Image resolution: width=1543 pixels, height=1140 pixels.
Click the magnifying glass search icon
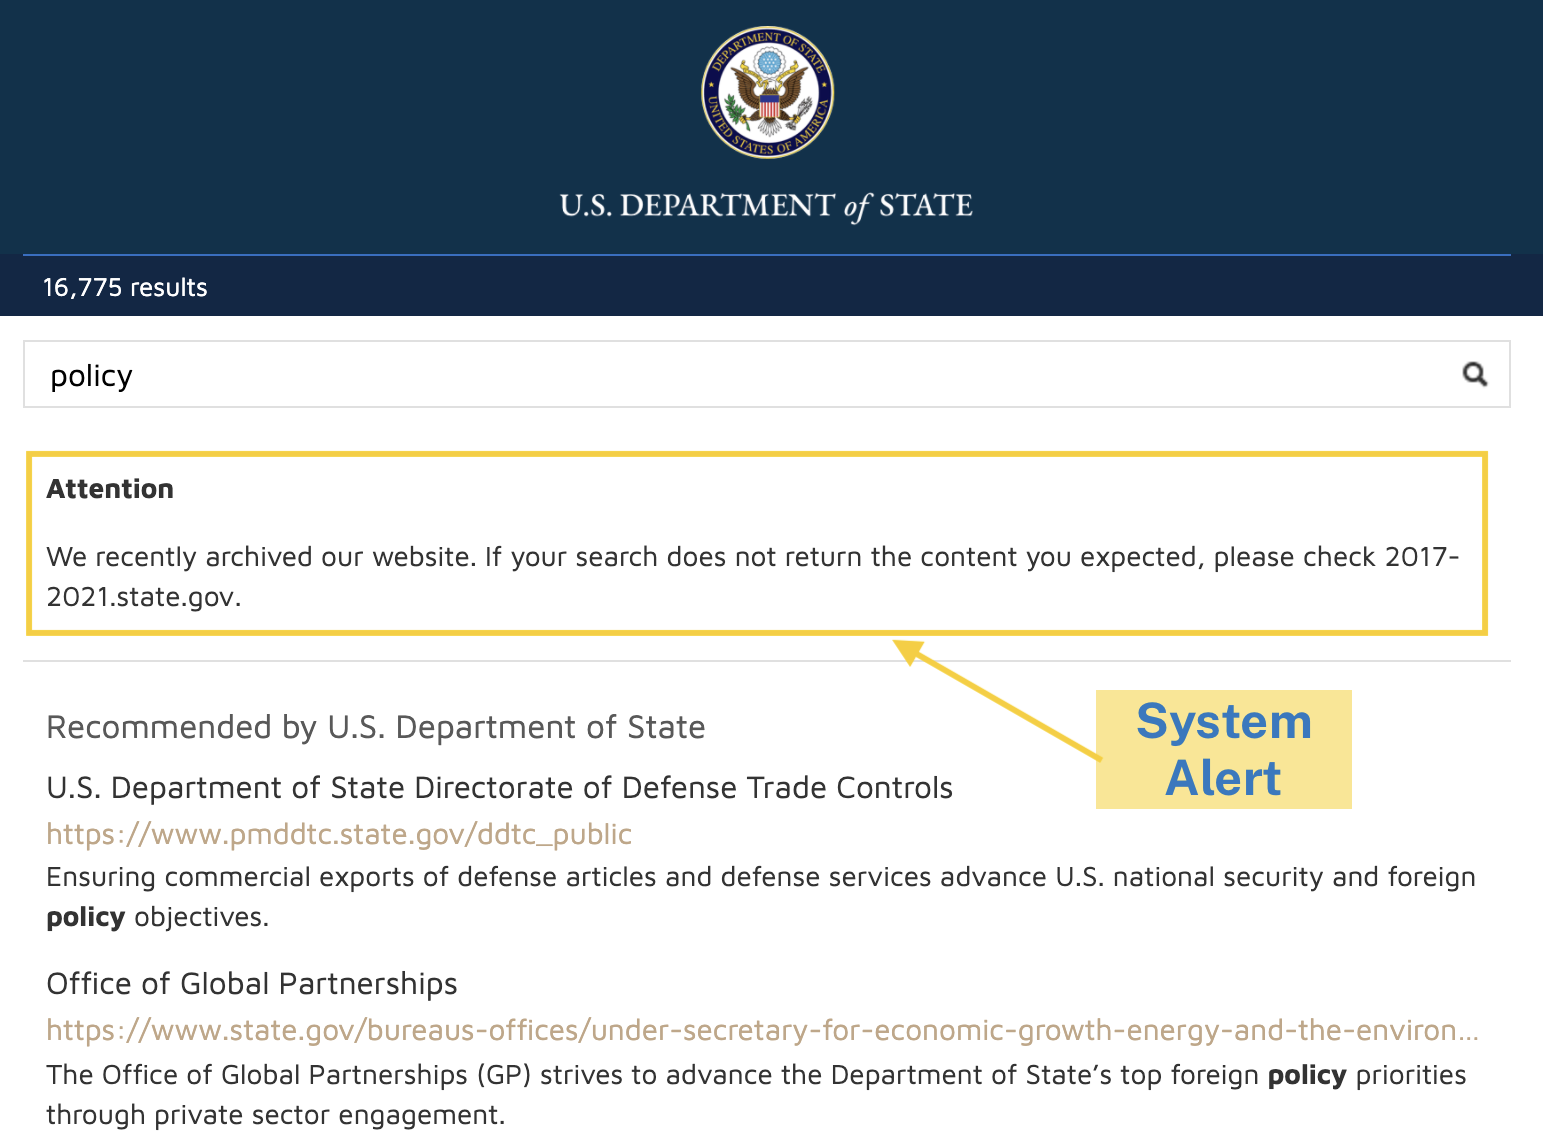[1475, 374]
